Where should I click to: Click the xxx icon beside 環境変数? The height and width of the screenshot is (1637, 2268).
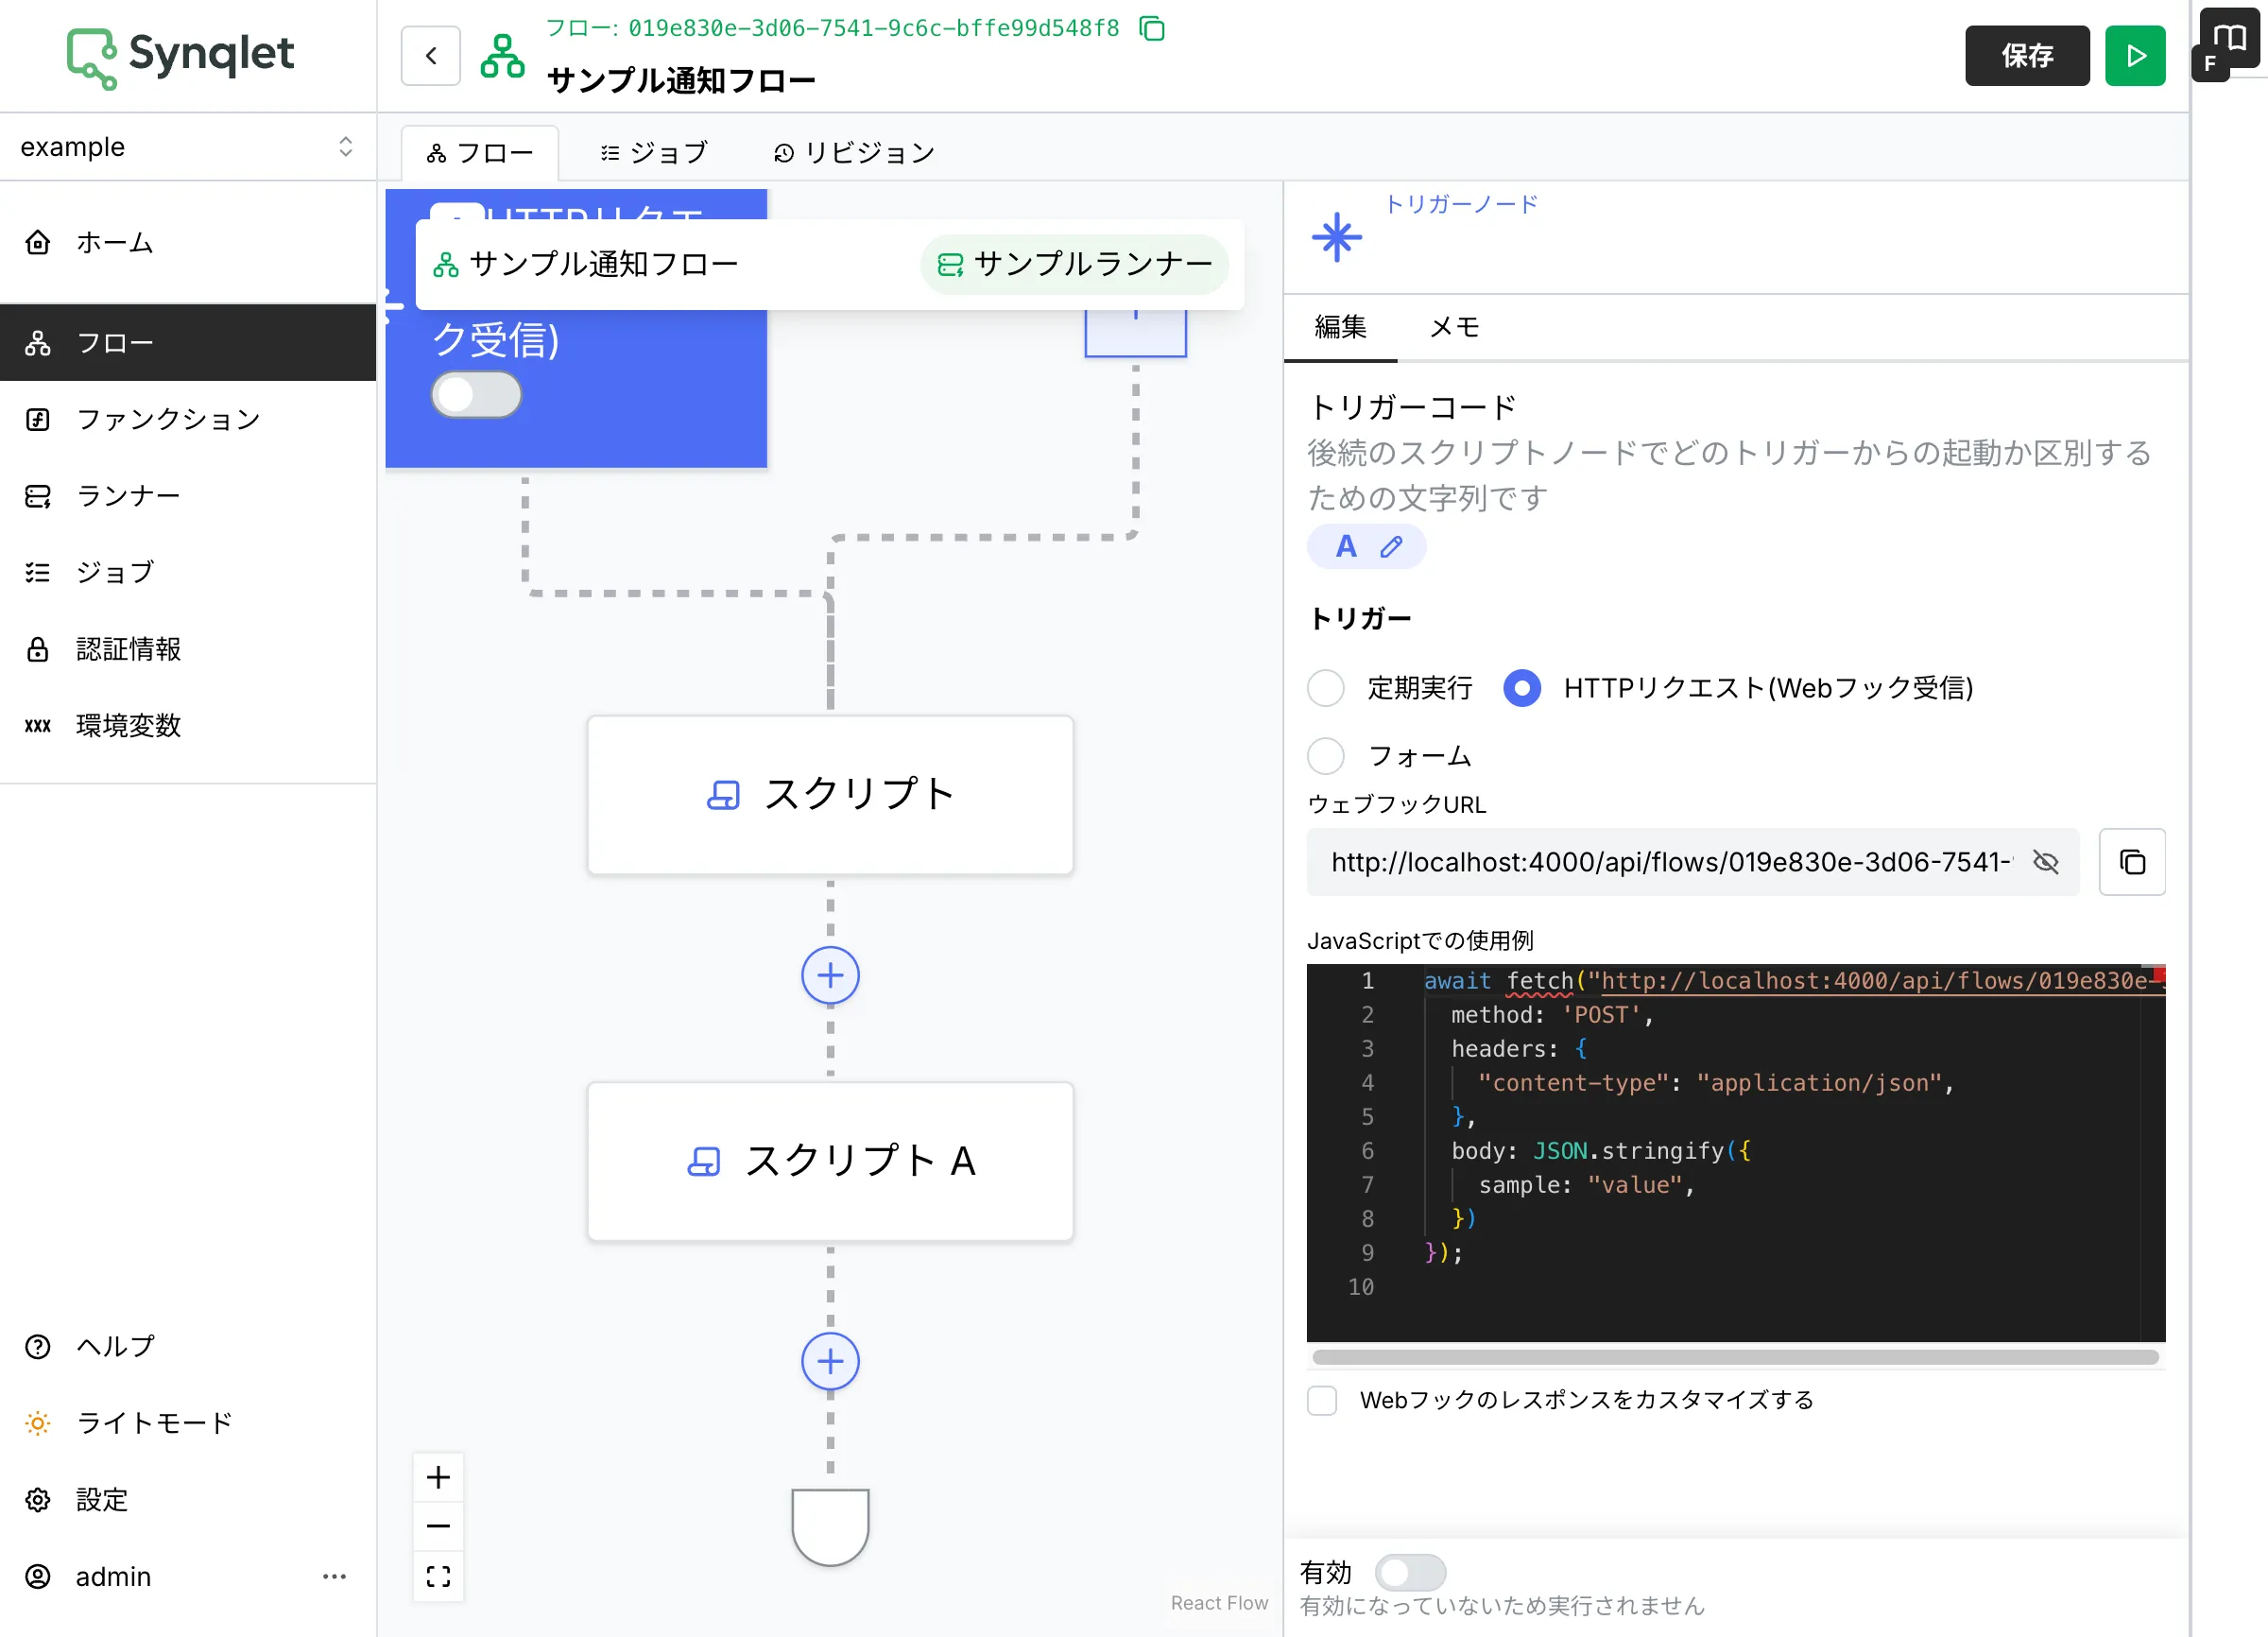(38, 725)
